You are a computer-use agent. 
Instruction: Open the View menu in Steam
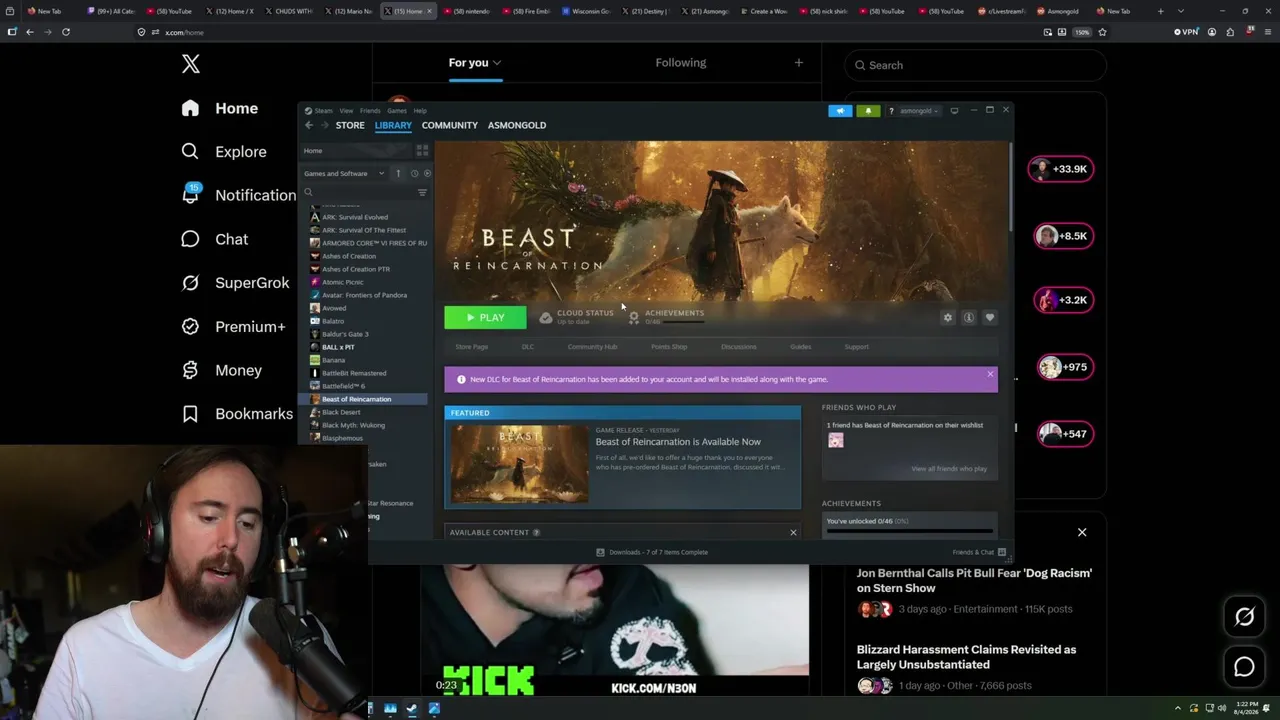pos(346,111)
